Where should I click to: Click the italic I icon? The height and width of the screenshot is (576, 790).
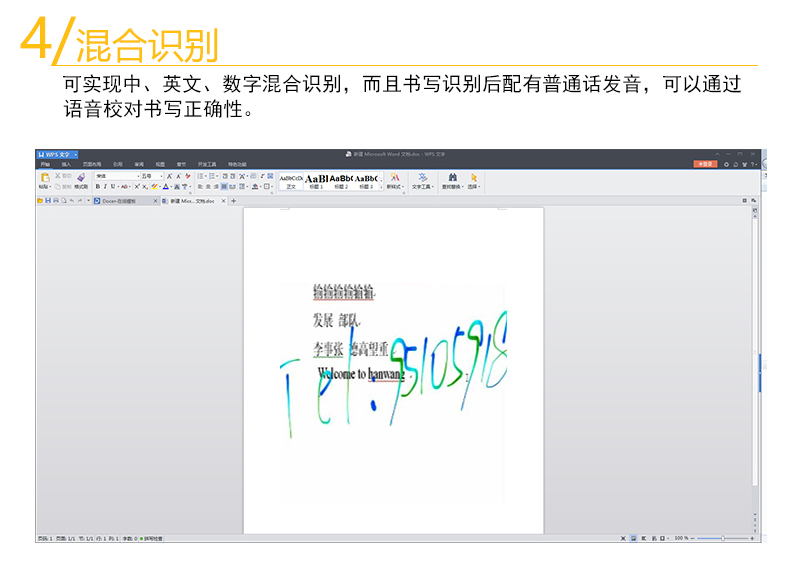(106, 186)
